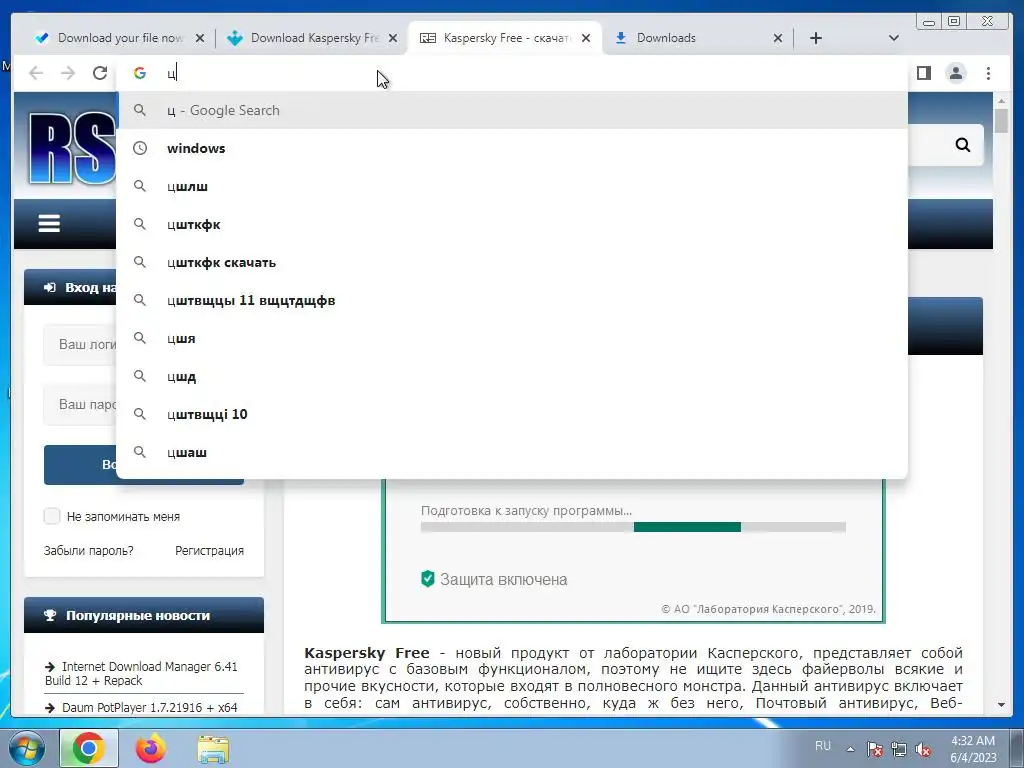Close the 'Download your file now' tab
The image size is (1024, 768).
[200, 39]
